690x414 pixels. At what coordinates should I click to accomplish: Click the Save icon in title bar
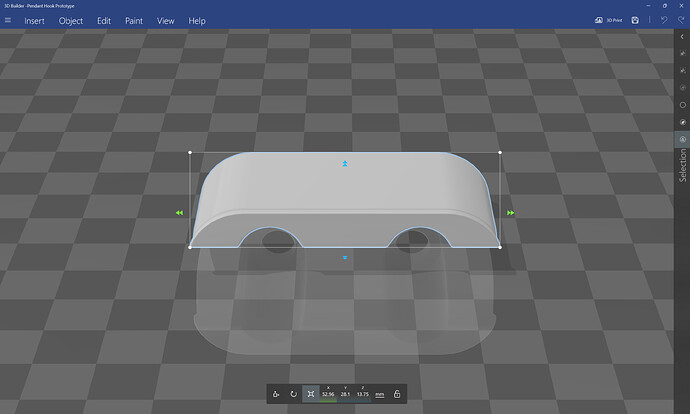635,20
